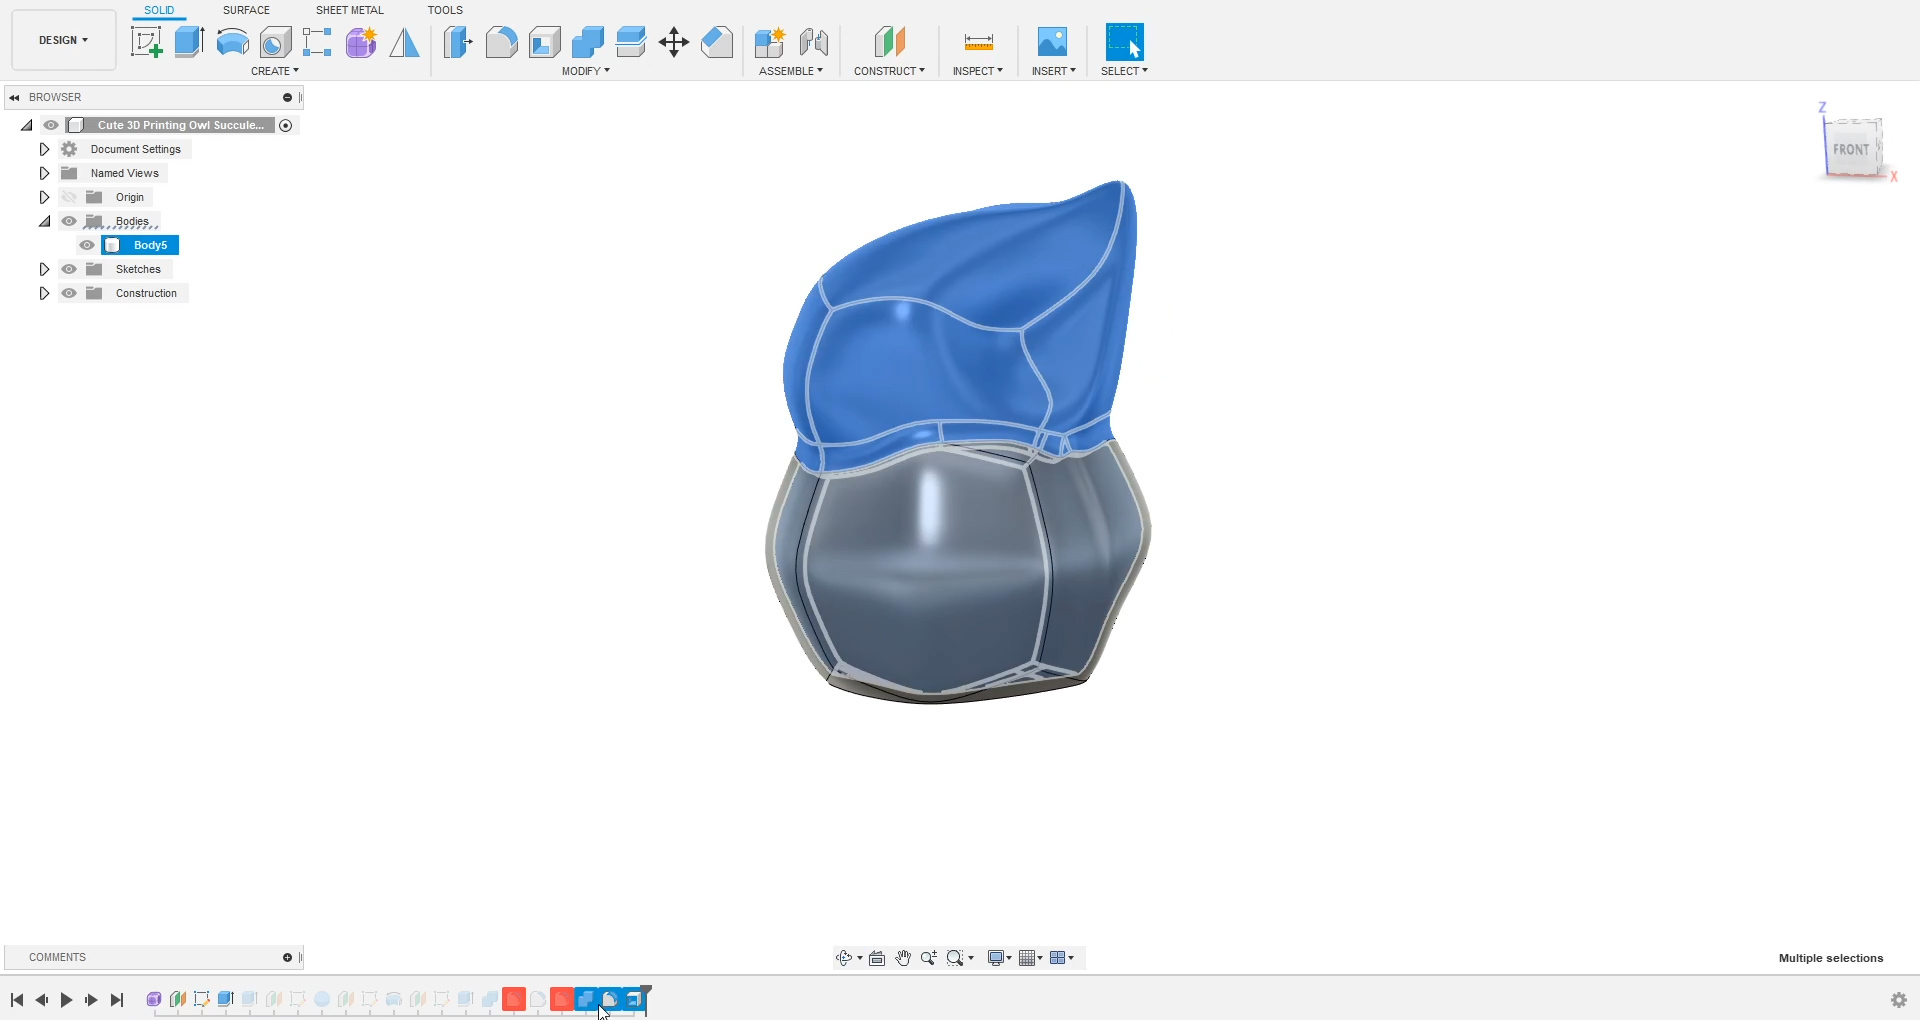1920x1020 pixels.
Task: Select the Measure tool
Action: [978, 42]
